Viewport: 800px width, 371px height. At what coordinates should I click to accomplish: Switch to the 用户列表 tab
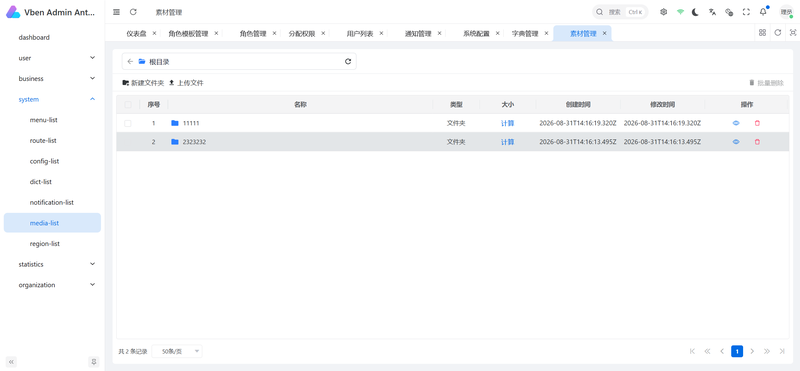point(360,34)
